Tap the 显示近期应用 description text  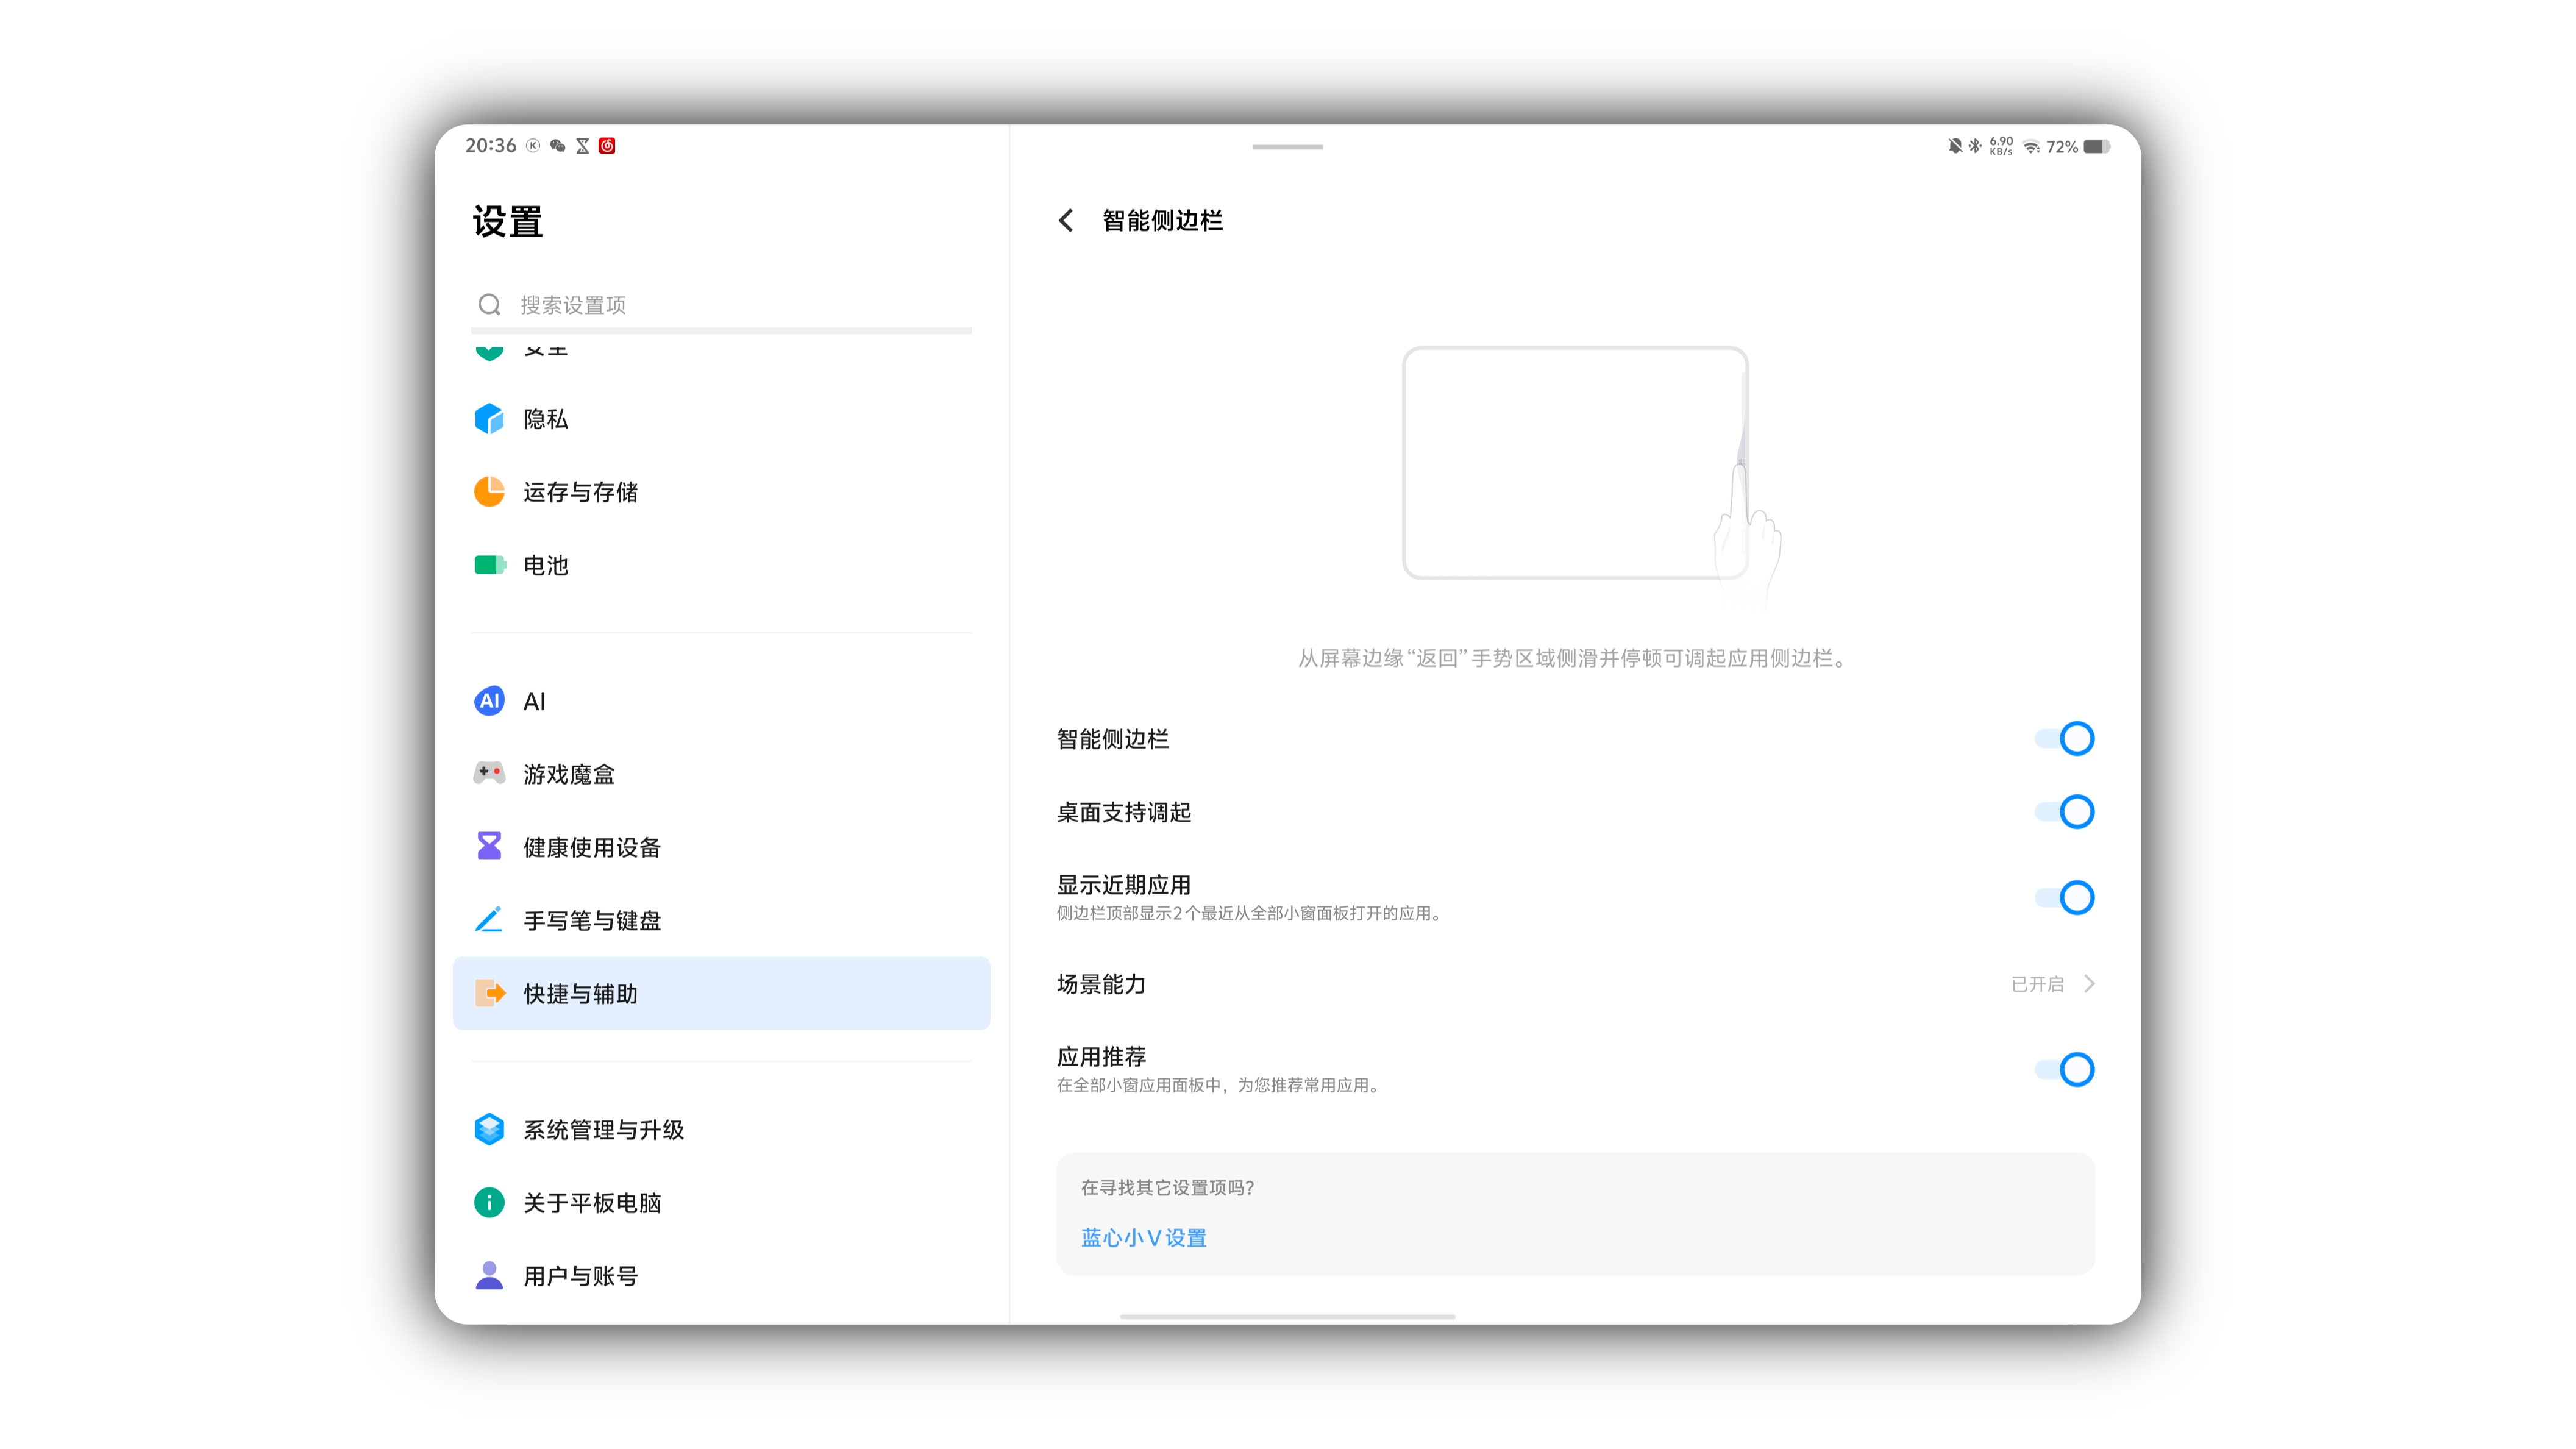1251,913
